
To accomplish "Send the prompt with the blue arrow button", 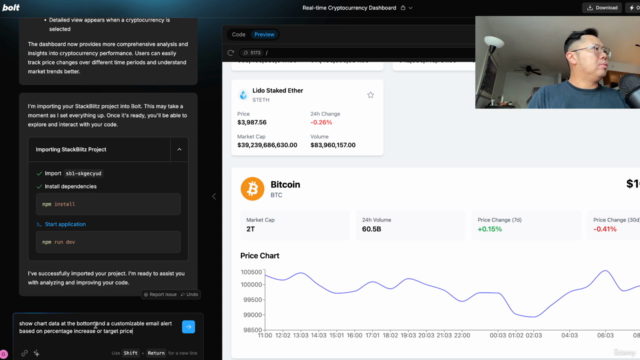I will [x=188, y=327].
